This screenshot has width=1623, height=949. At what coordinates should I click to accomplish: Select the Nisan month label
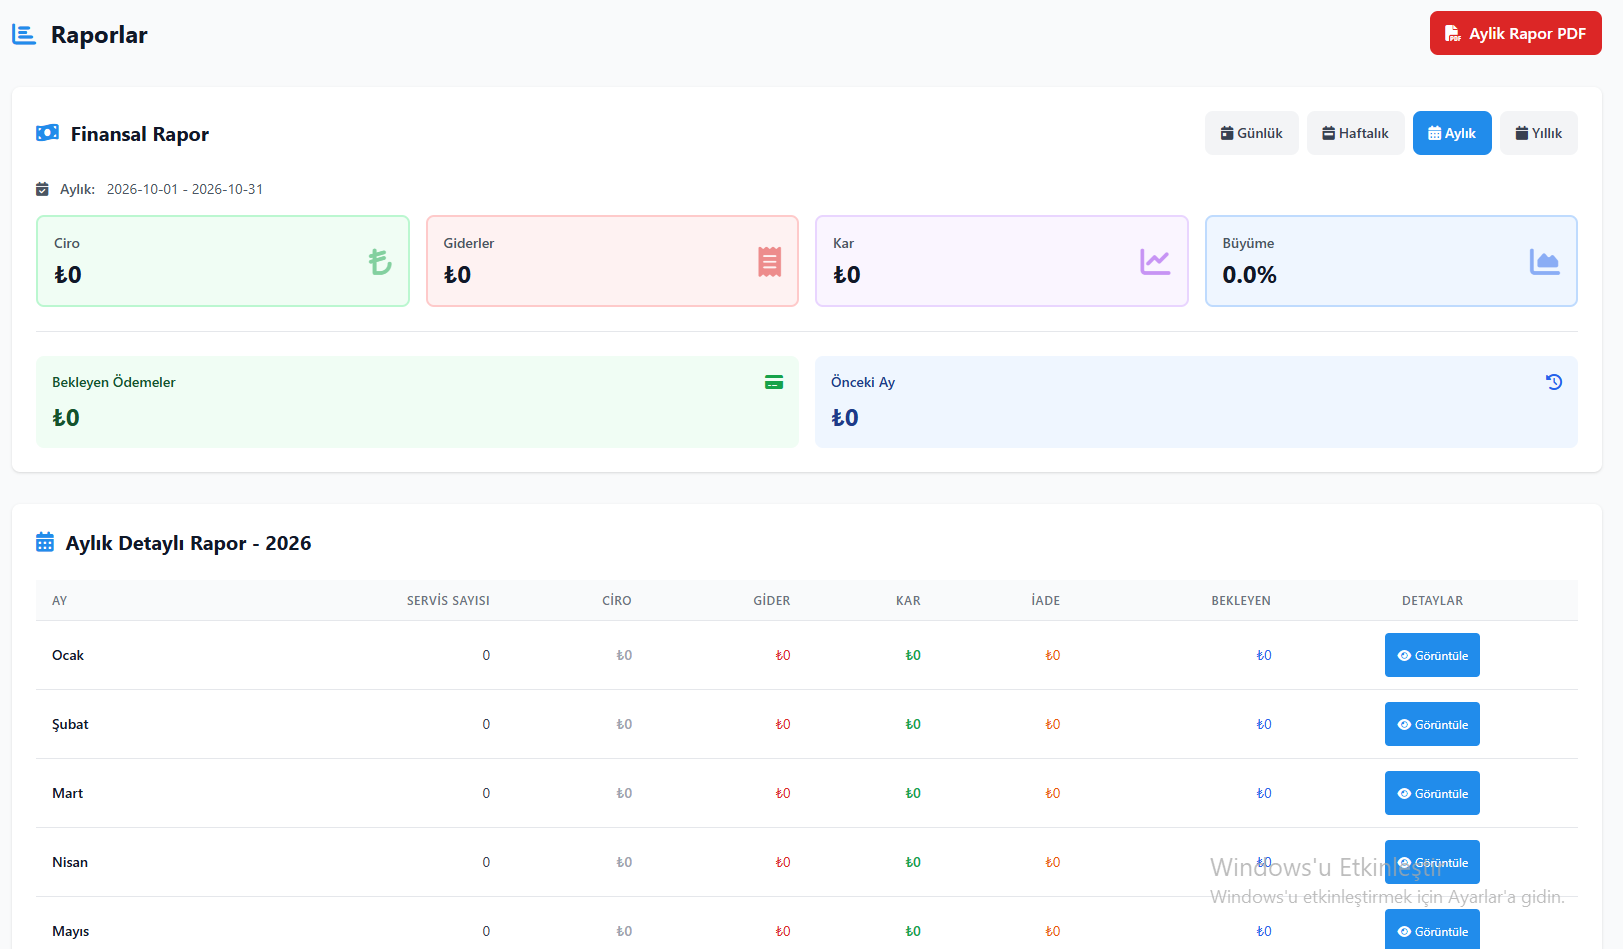click(70, 862)
